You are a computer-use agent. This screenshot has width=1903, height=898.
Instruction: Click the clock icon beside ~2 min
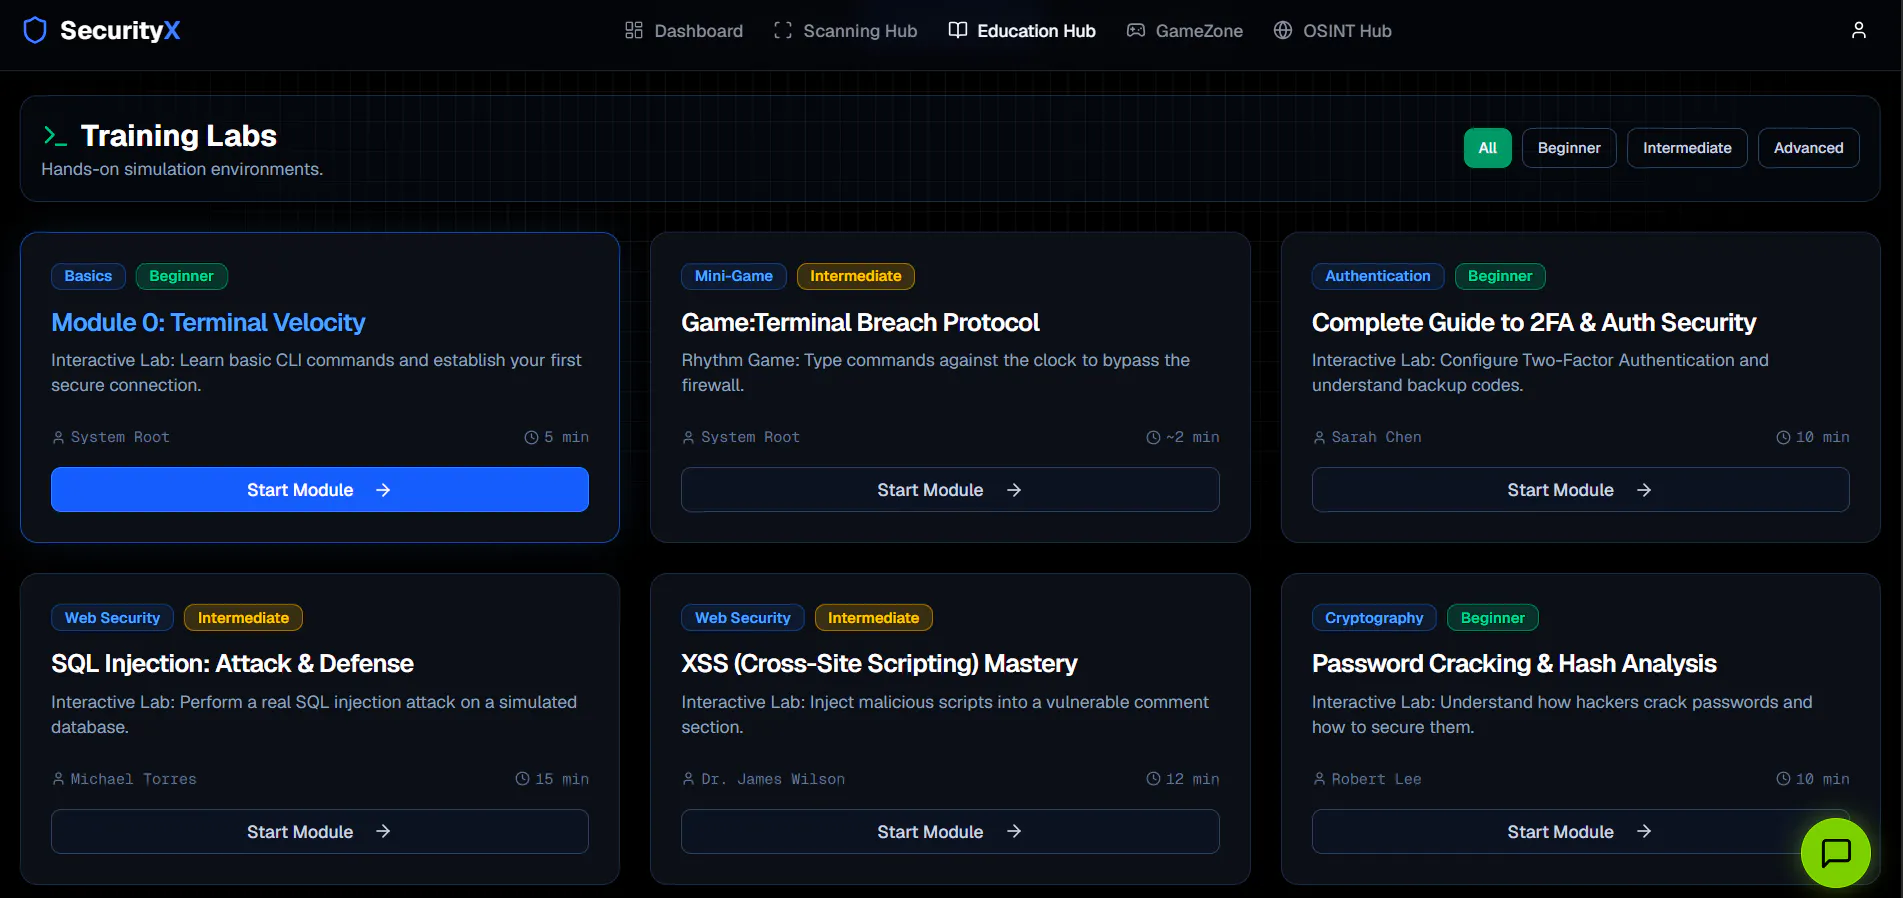coord(1153,437)
